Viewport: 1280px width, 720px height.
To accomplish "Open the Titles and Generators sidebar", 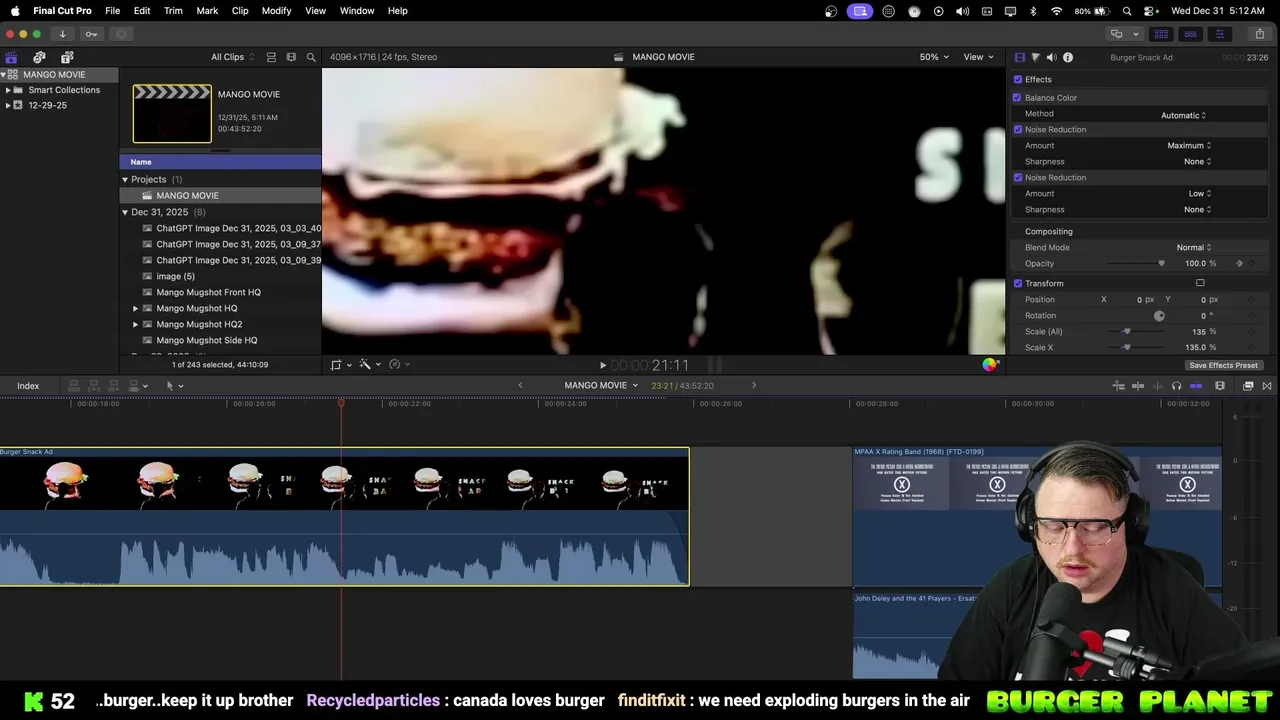I will click(x=67, y=57).
